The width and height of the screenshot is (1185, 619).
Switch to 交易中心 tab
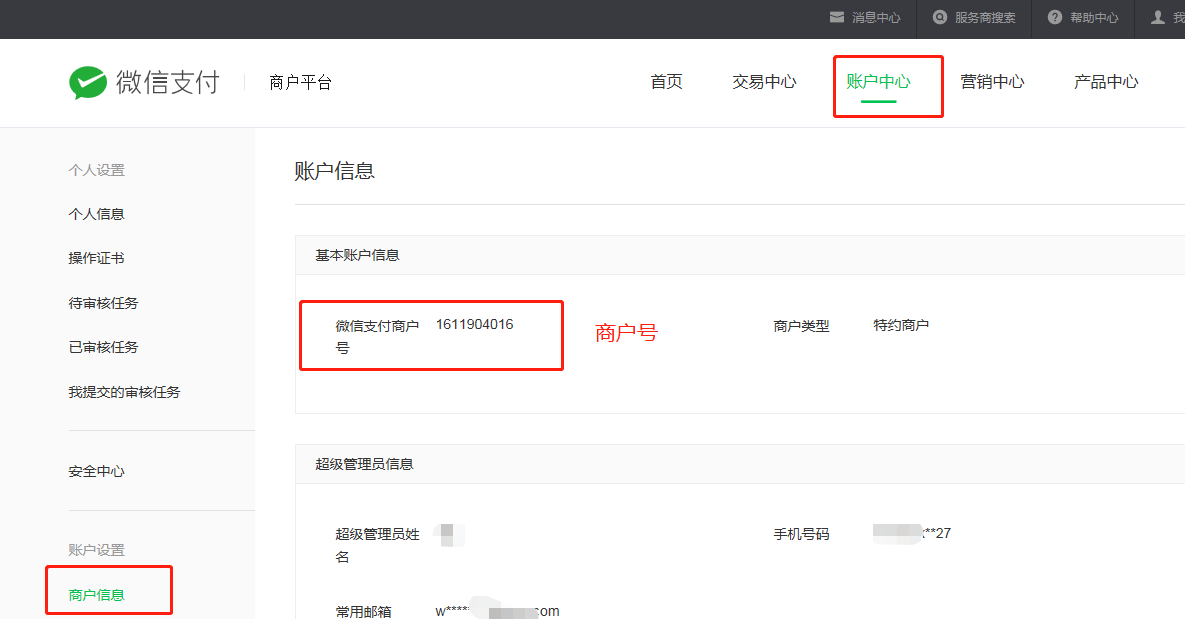tap(764, 82)
